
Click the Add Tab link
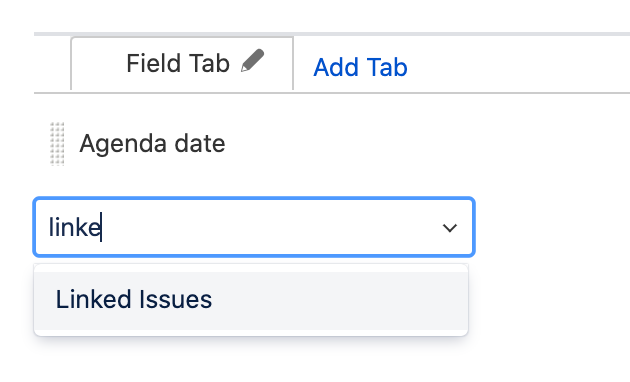pyautogui.click(x=360, y=67)
